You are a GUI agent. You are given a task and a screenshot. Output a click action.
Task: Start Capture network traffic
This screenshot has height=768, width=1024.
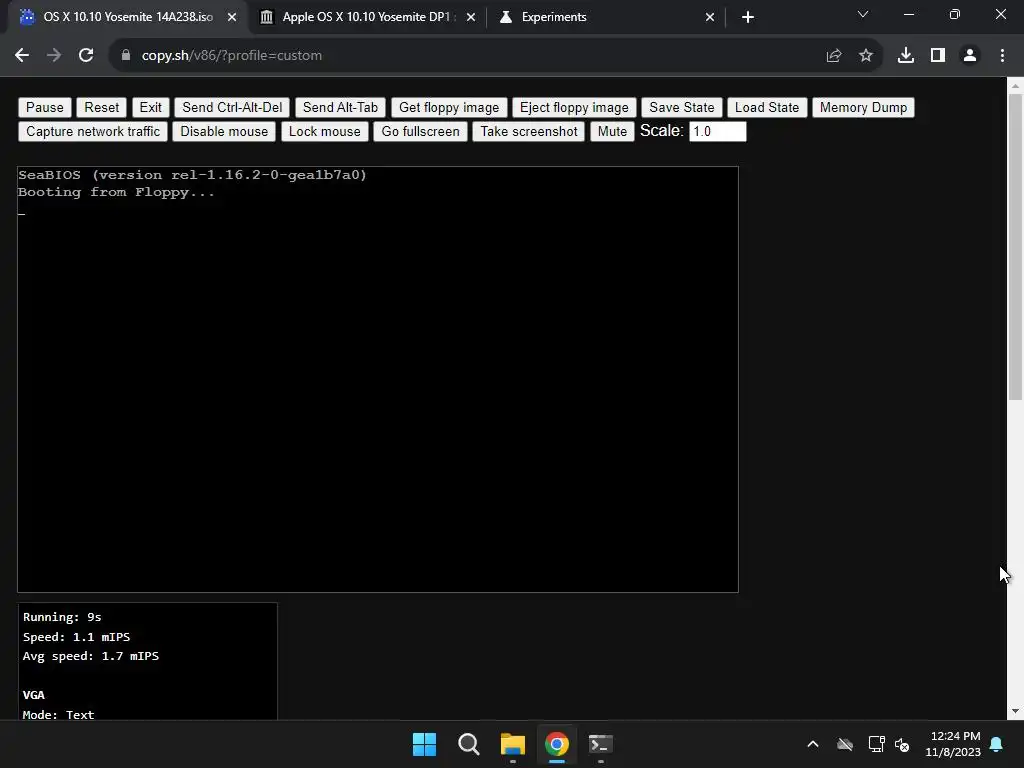pos(93,131)
